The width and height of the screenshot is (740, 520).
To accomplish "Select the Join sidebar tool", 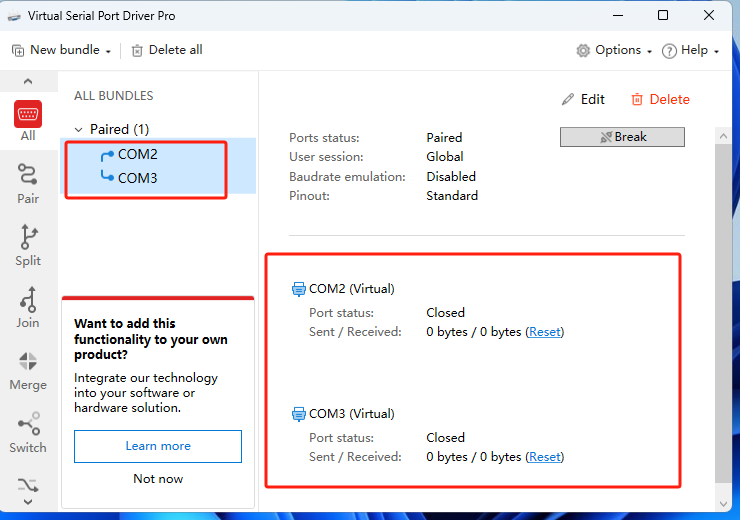I will pyautogui.click(x=28, y=308).
